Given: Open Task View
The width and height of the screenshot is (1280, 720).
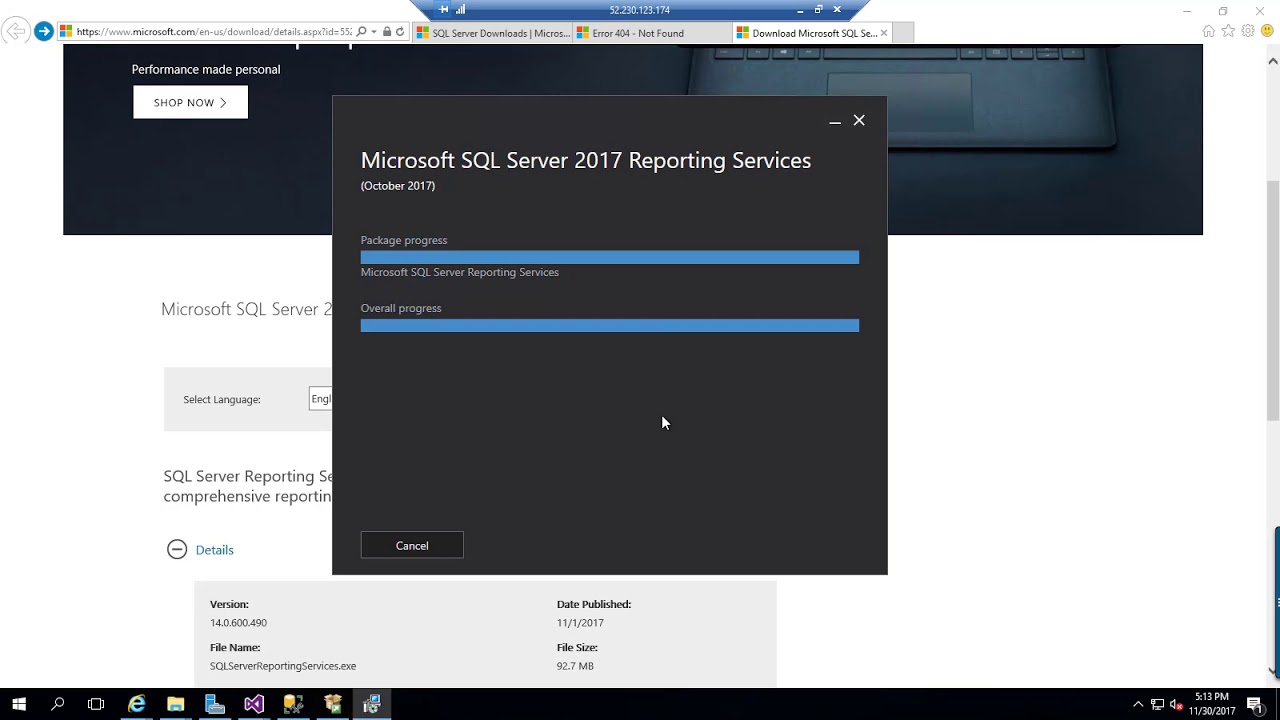Looking at the screenshot, I should [x=96, y=704].
